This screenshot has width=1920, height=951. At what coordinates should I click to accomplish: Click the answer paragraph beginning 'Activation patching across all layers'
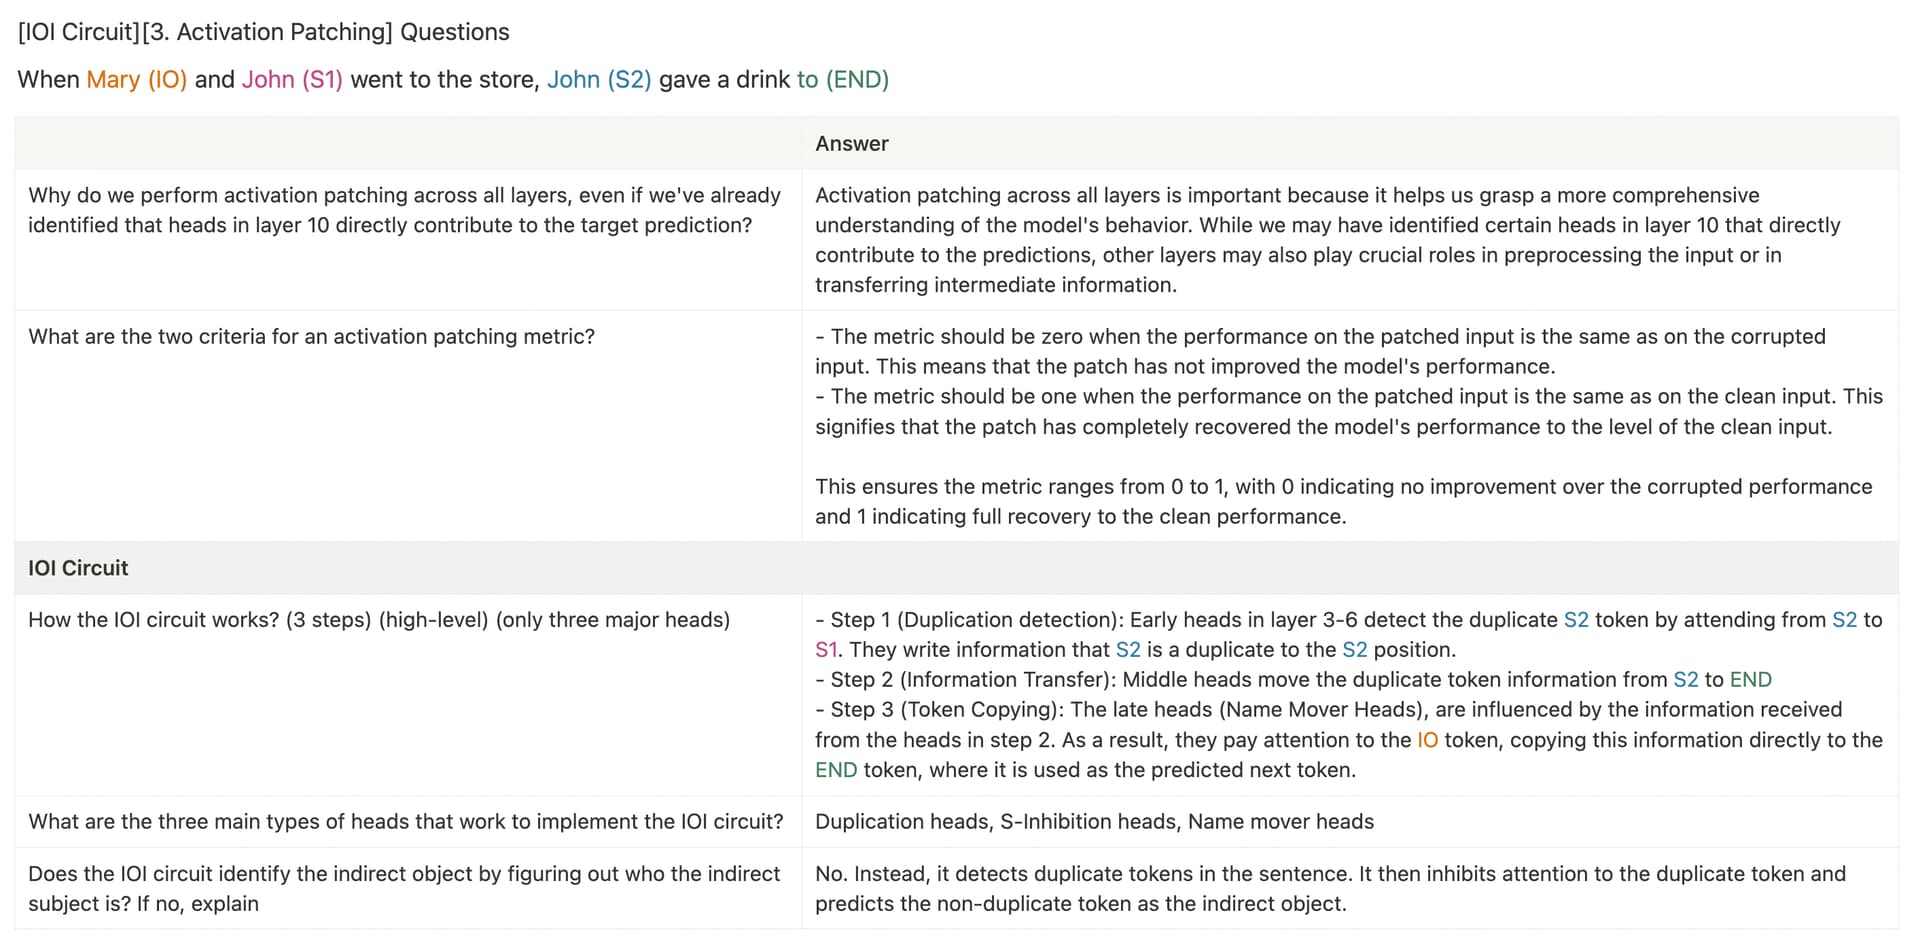coord(1328,240)
